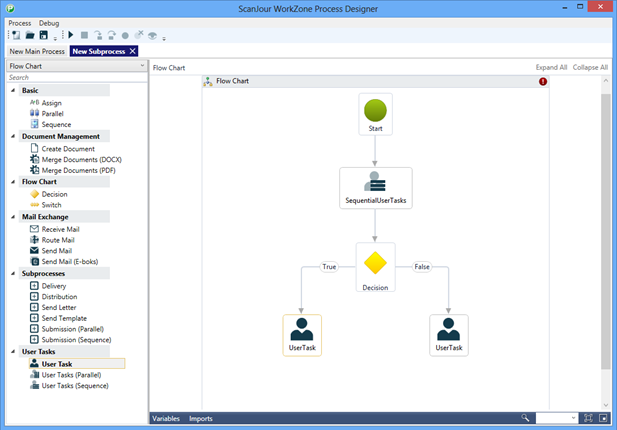Collapse the User Tasks group

click(13, 352)
